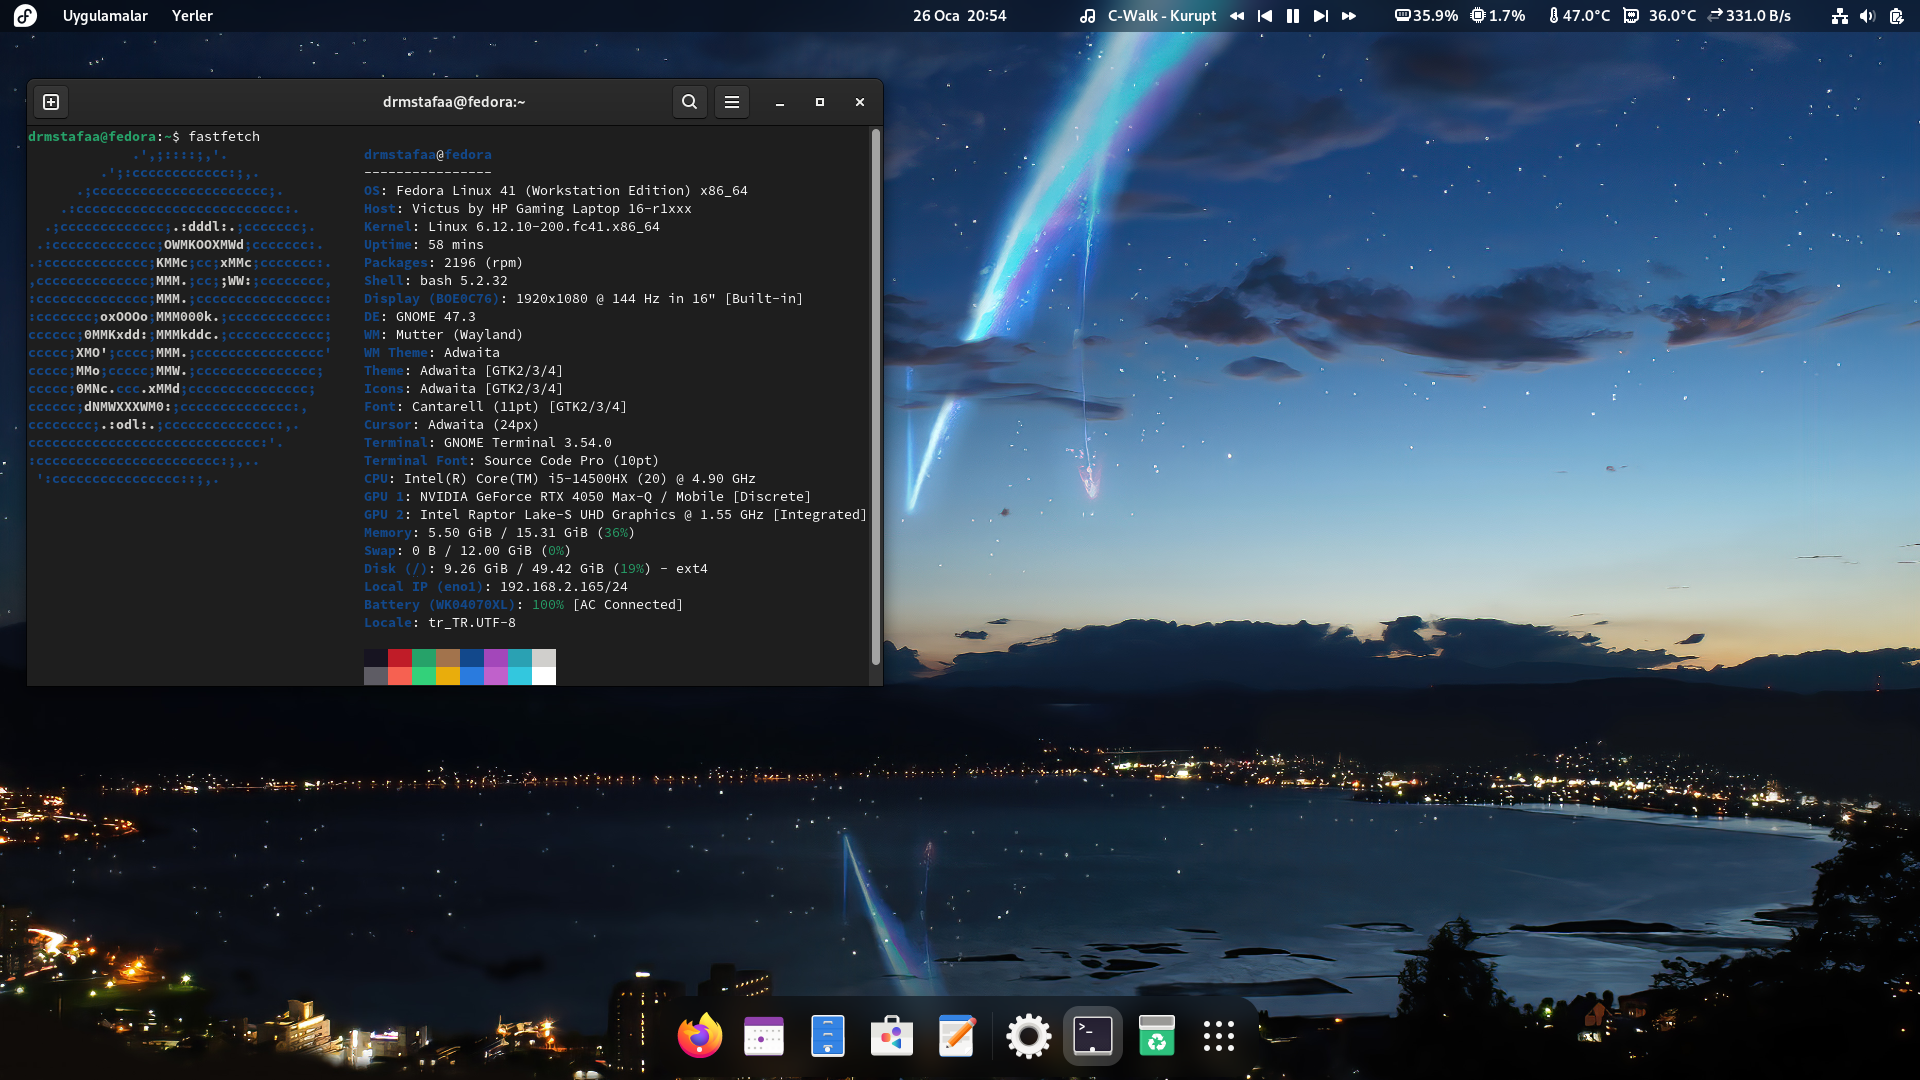Screen dimensions: 1920x1080
Task: Skip to the previous track
Action: pyautogui.click(x=1265, y=16)
